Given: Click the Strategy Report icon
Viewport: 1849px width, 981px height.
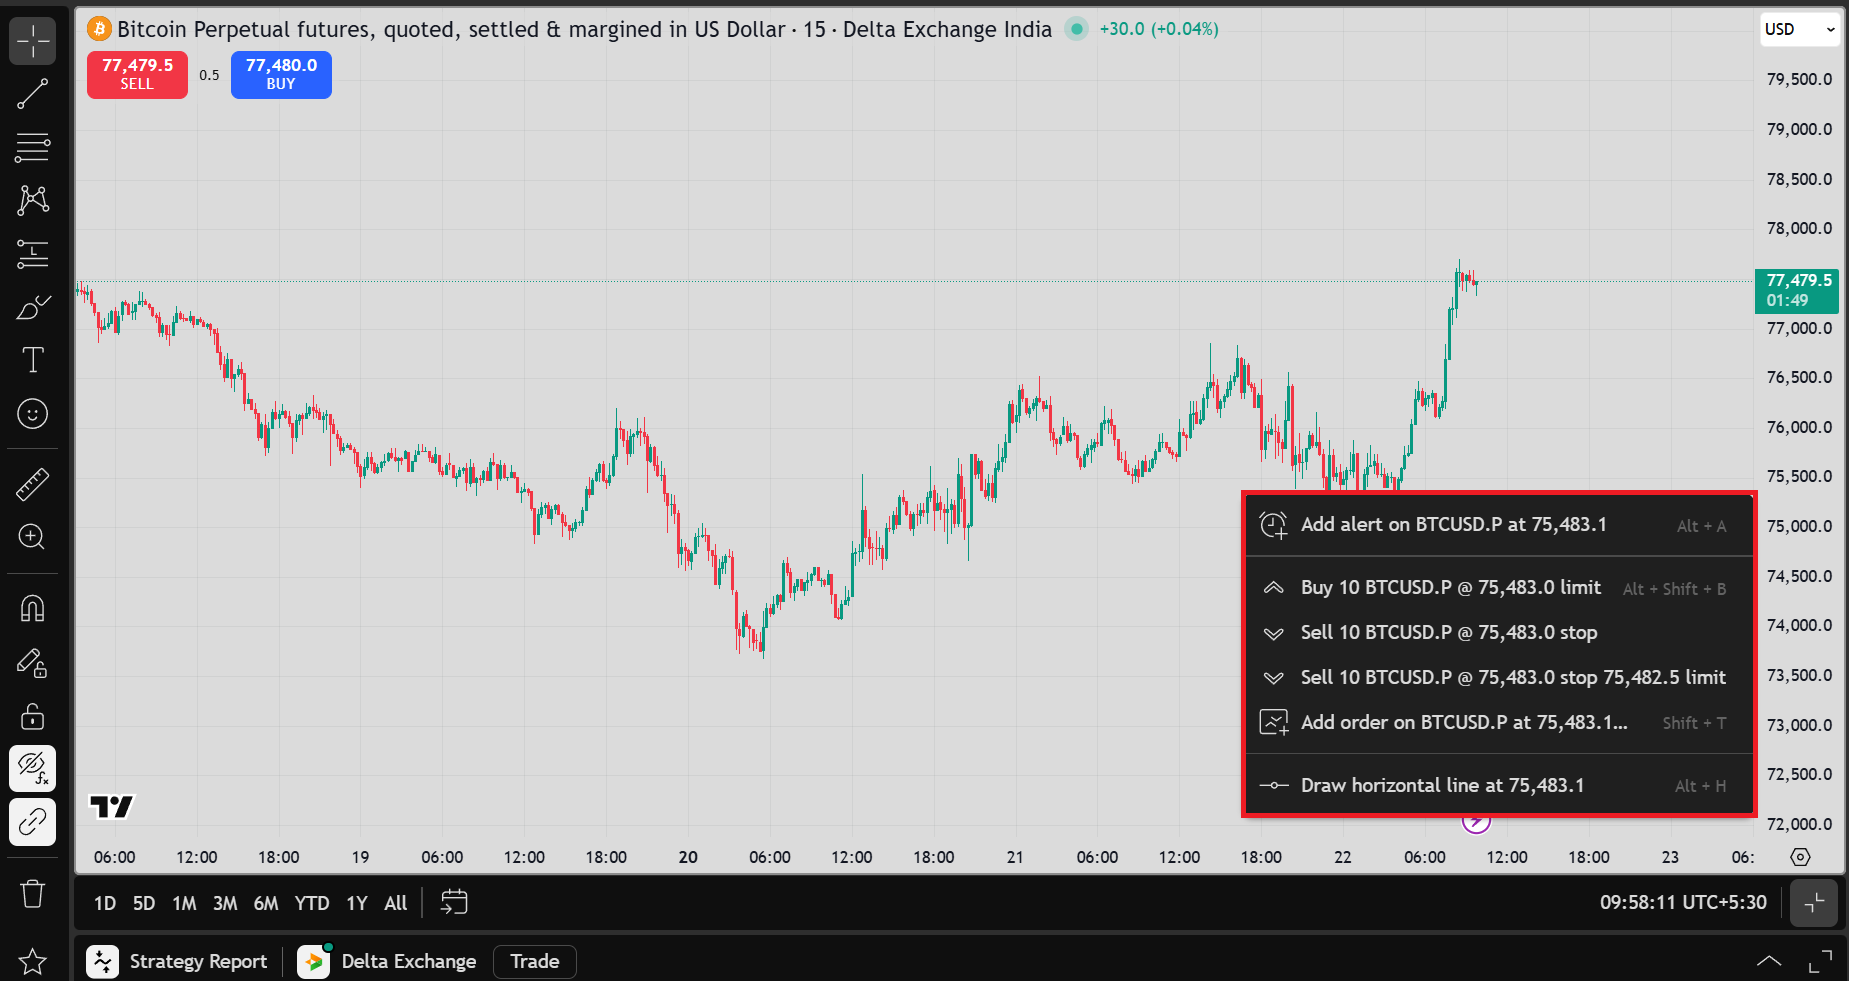Looking at the screenshot, I should [102, 961].
